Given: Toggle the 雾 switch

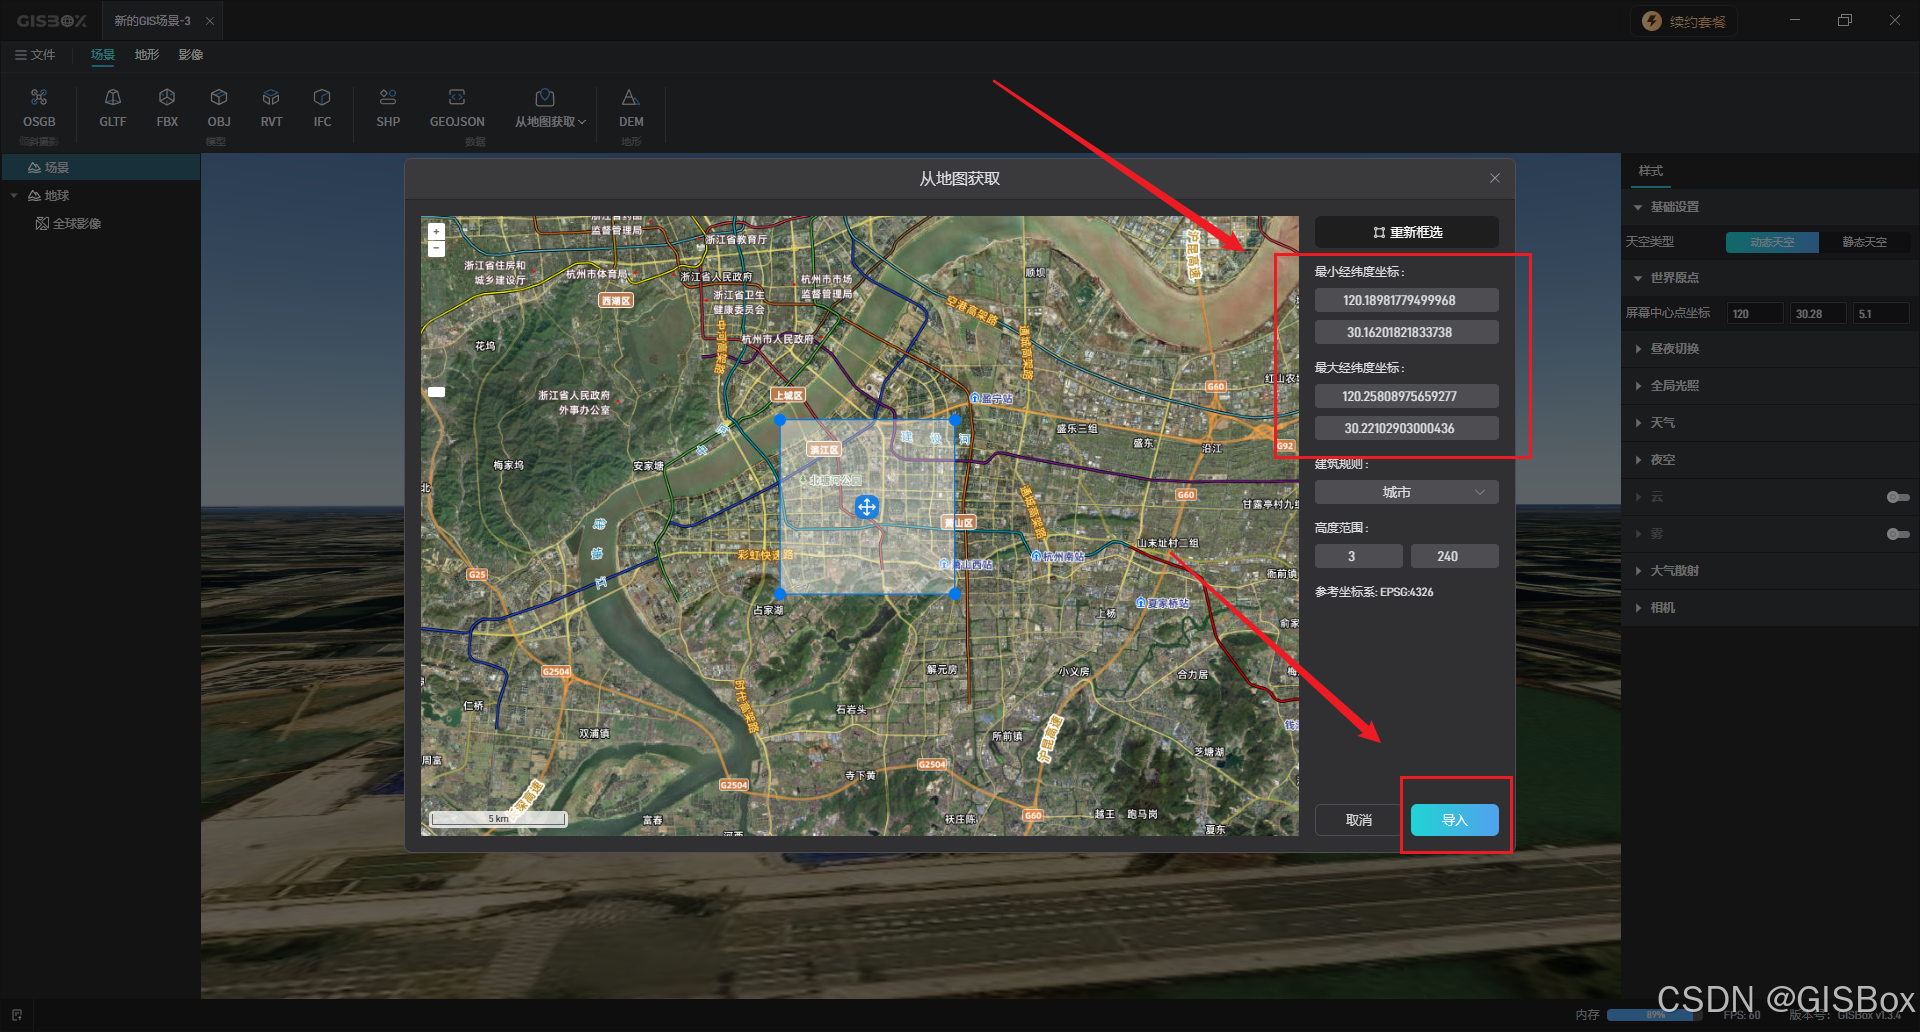Looking at the screenshot, I should (1898, 534).
